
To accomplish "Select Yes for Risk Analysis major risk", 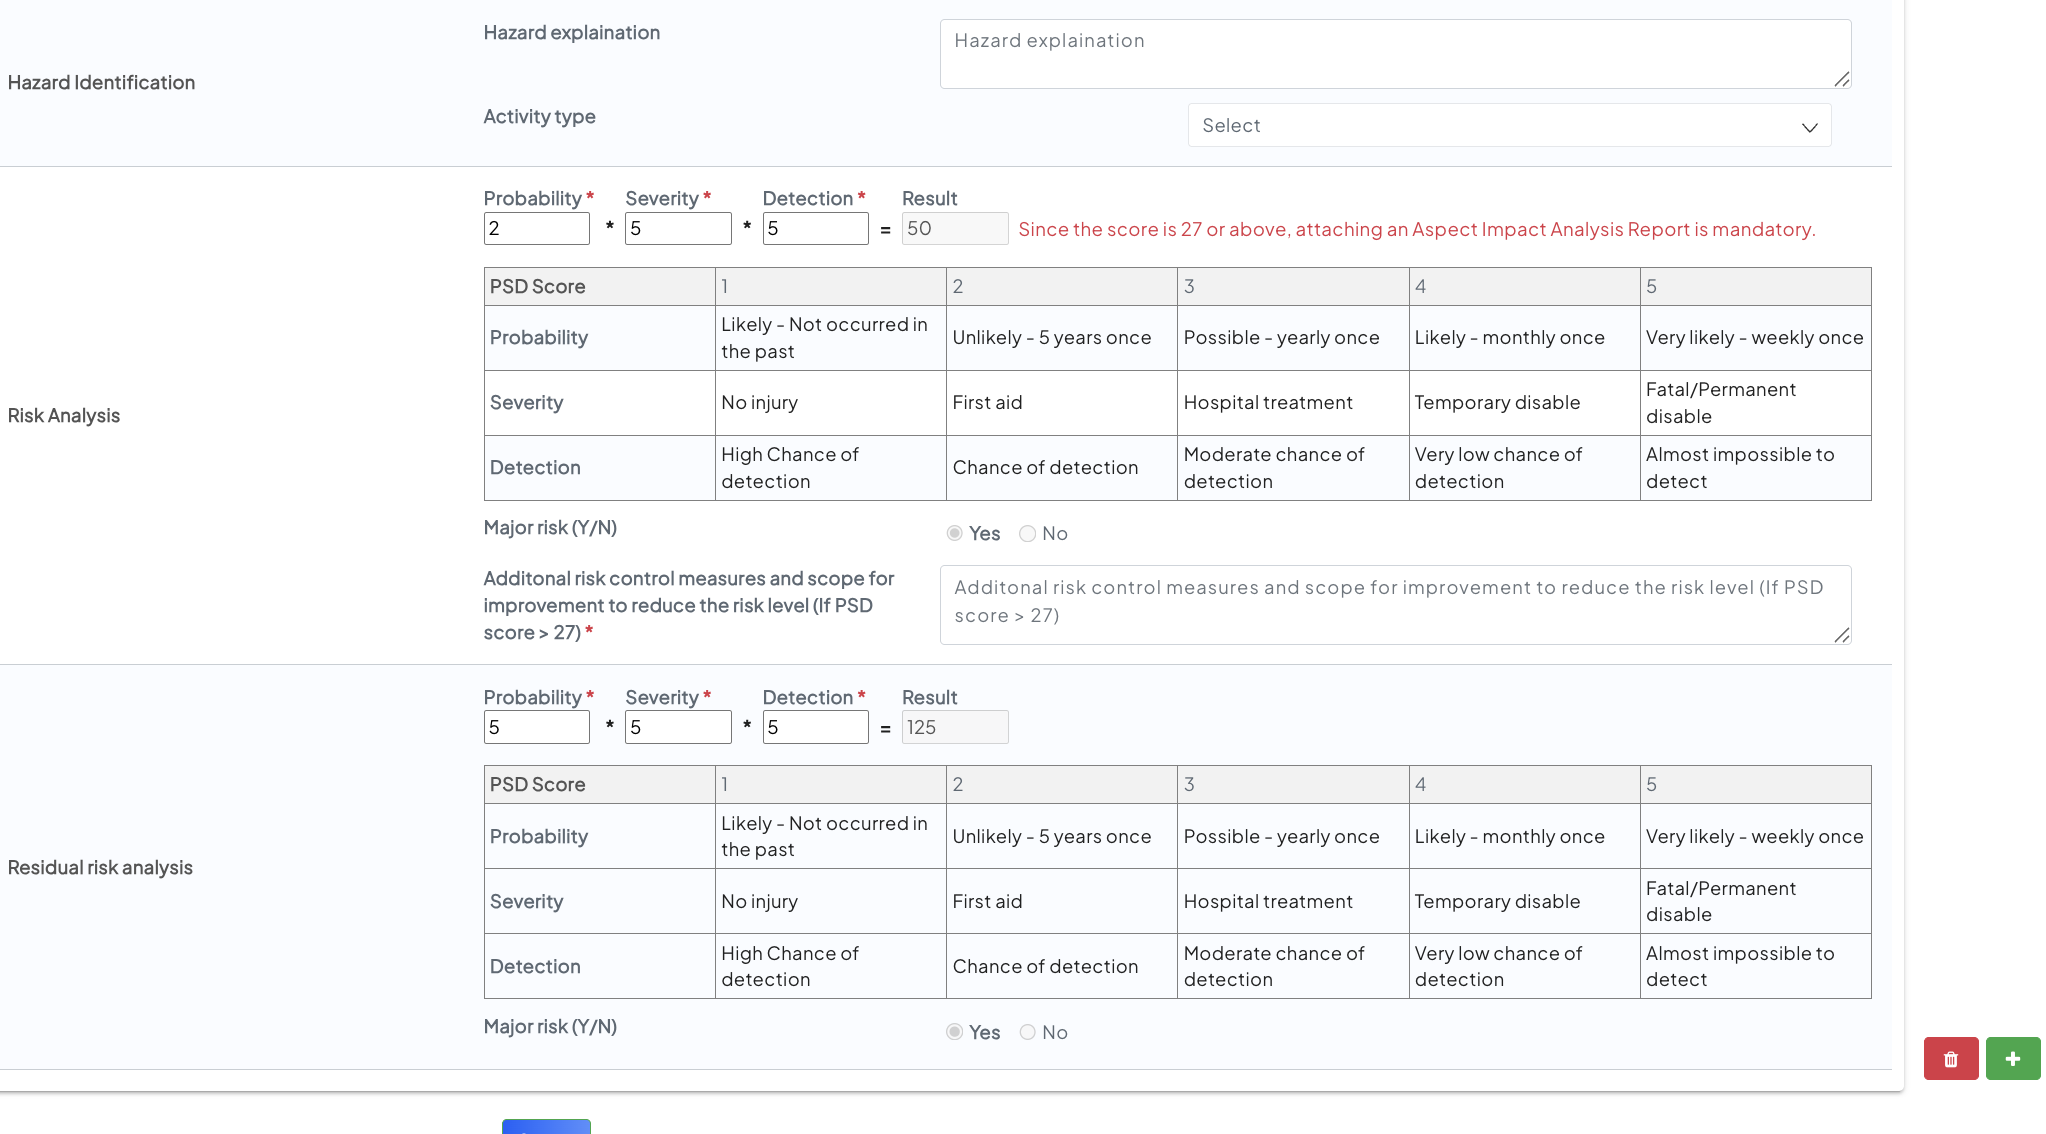I will [x=955, y=534].
